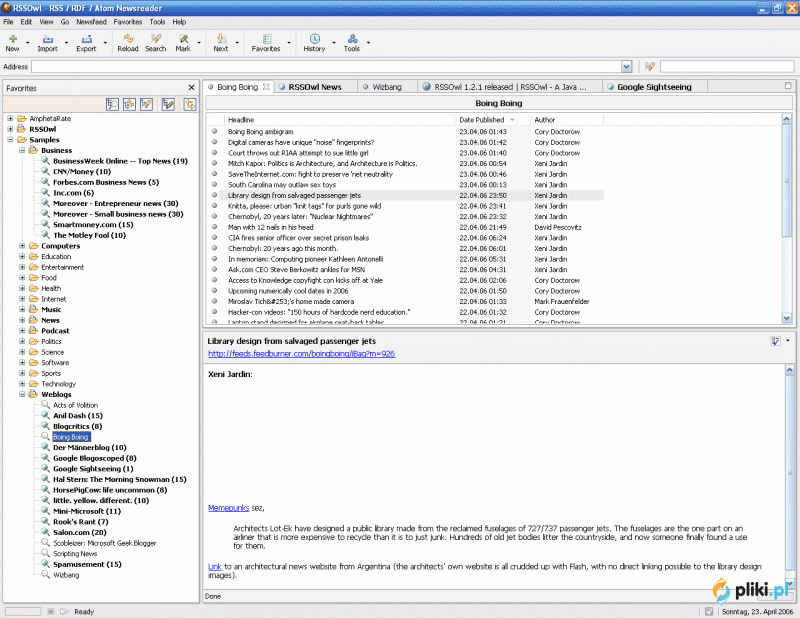This screenshot has height=618, width=800.
Task: Click the read-status dot for Boing Boing ambigram
Action: coord(215,131)
